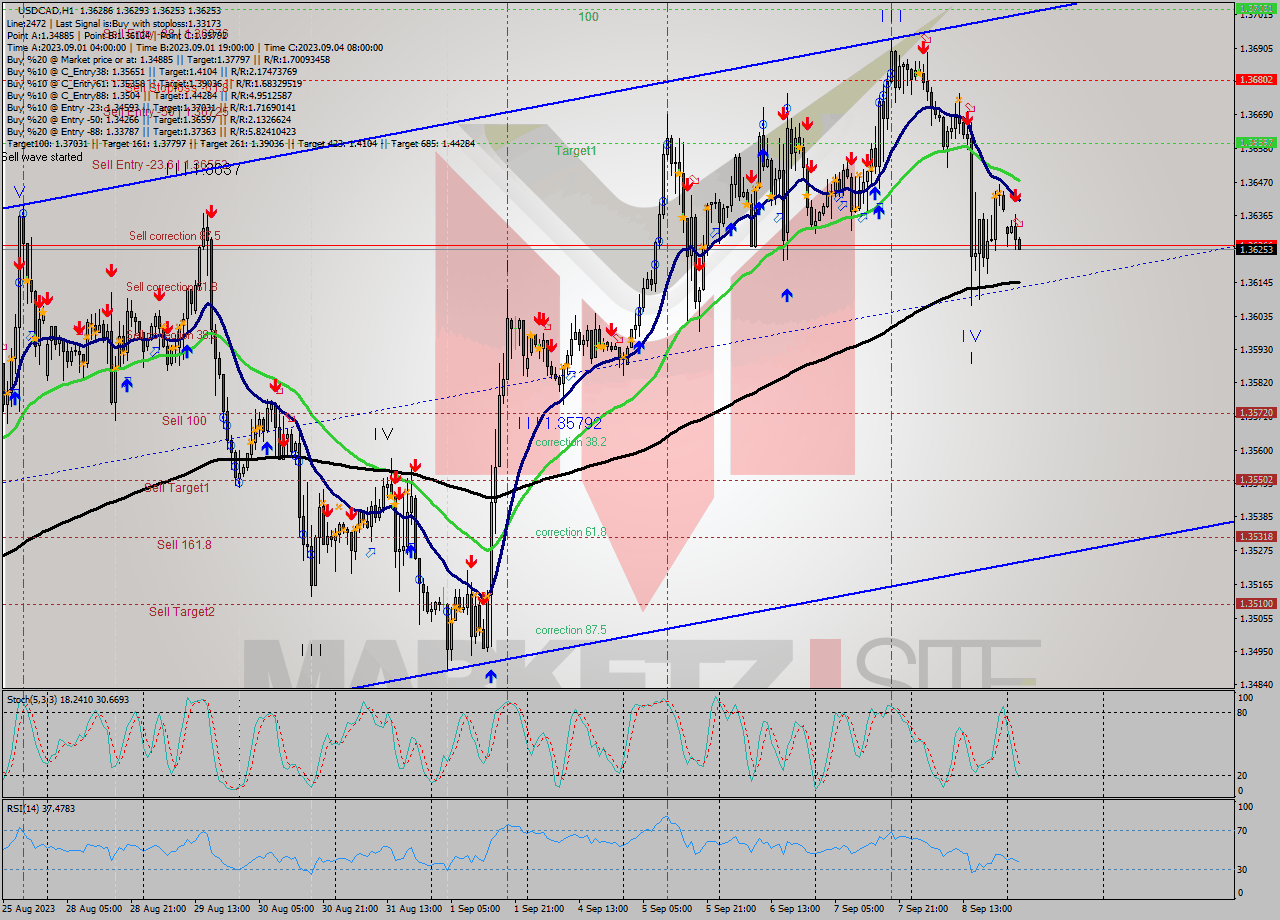Click the black 1.36253 current price tag
1280x920 pixels.
pyautogui.click(x=1255, y=248)
